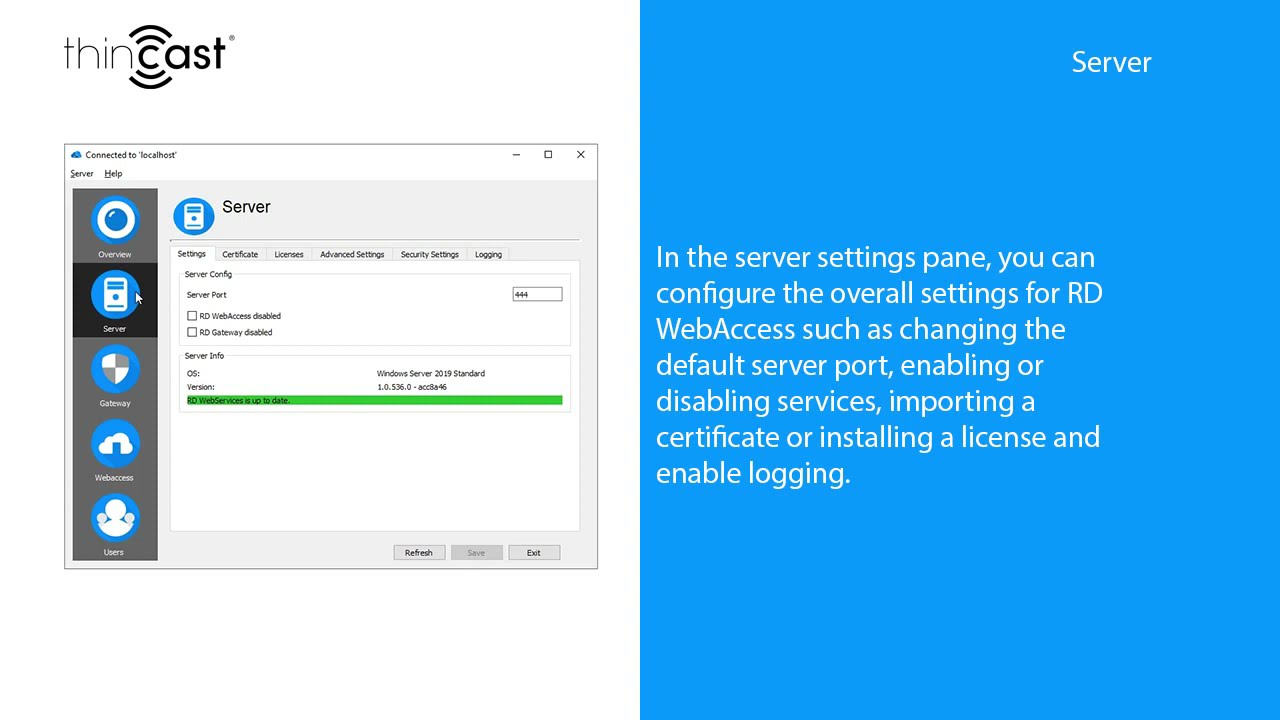Click the green up-to-date status bar

click(374, 400)
